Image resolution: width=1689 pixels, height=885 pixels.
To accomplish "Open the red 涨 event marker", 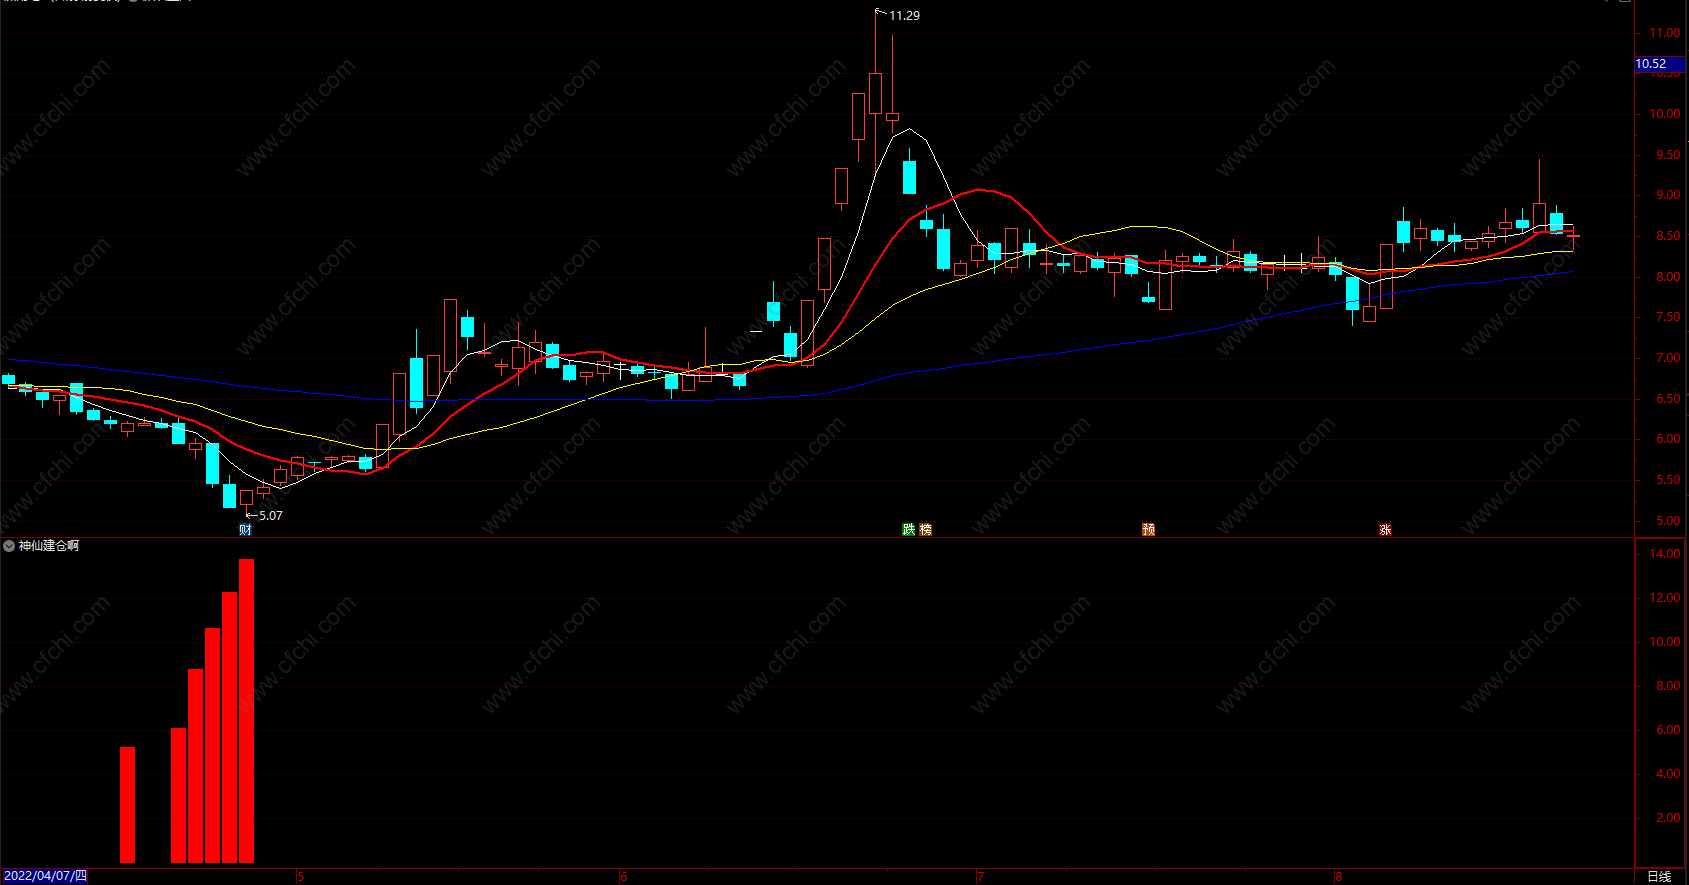I will click(1385, 530).
